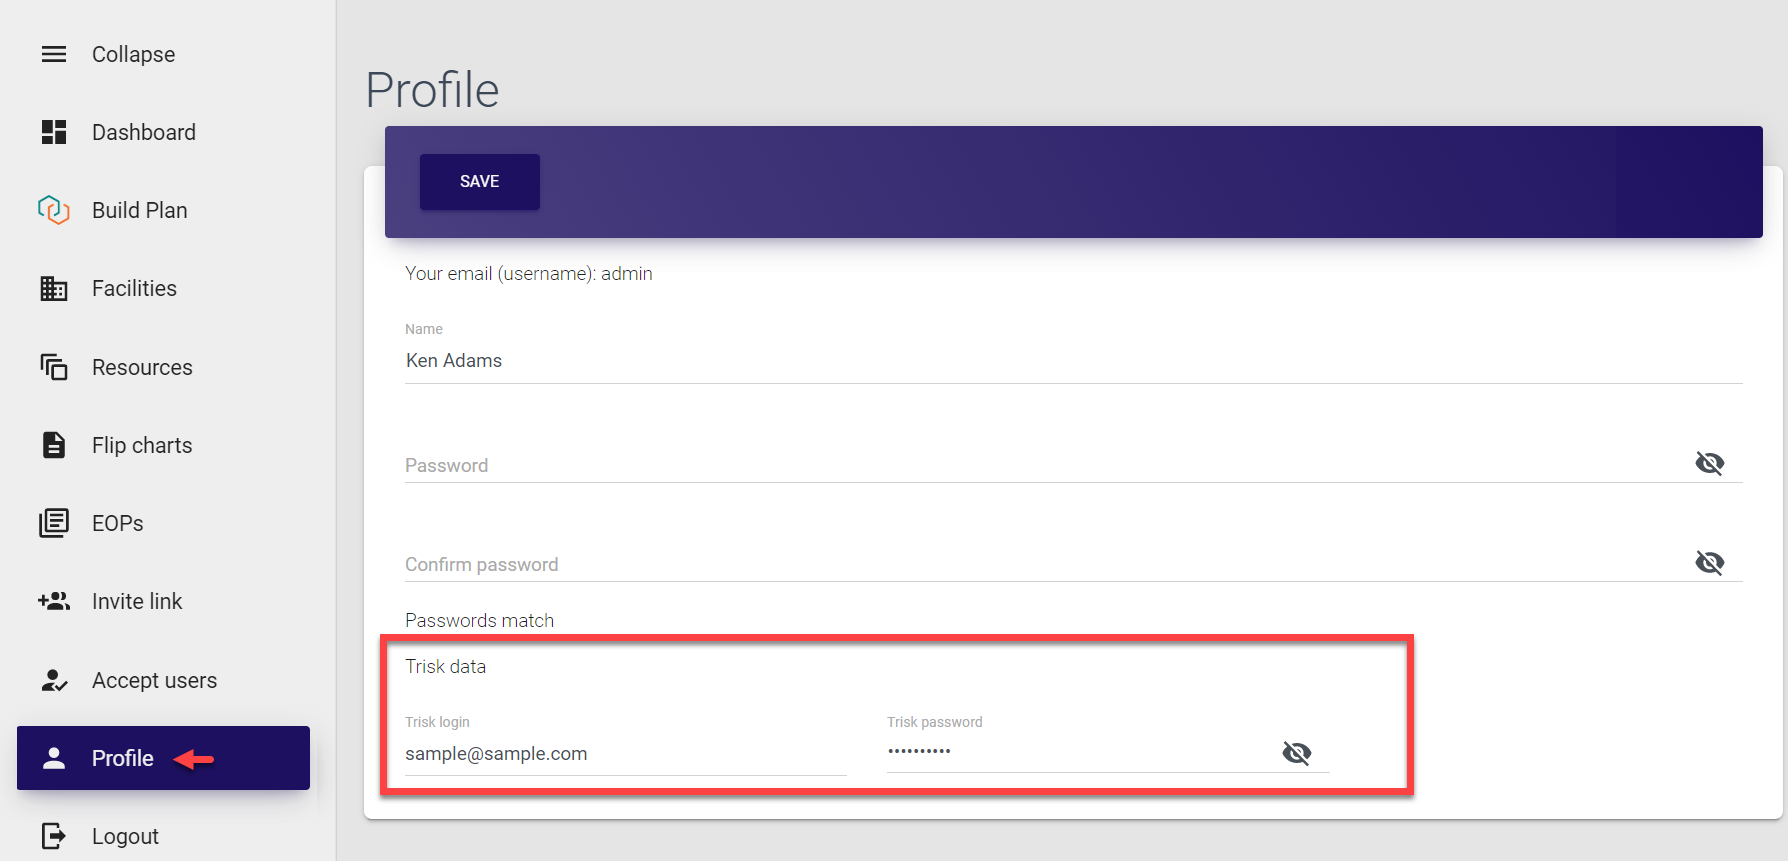Go to Flip charts section
This screenshot has height=861, width=1788.
pyautogui.click(x=142, y=445)
